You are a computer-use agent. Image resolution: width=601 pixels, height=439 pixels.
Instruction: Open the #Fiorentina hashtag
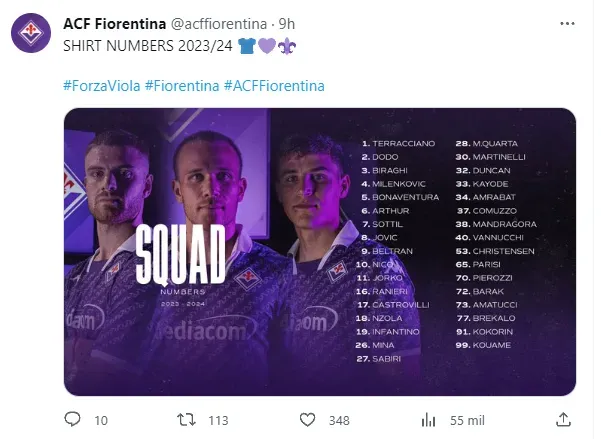181,86
